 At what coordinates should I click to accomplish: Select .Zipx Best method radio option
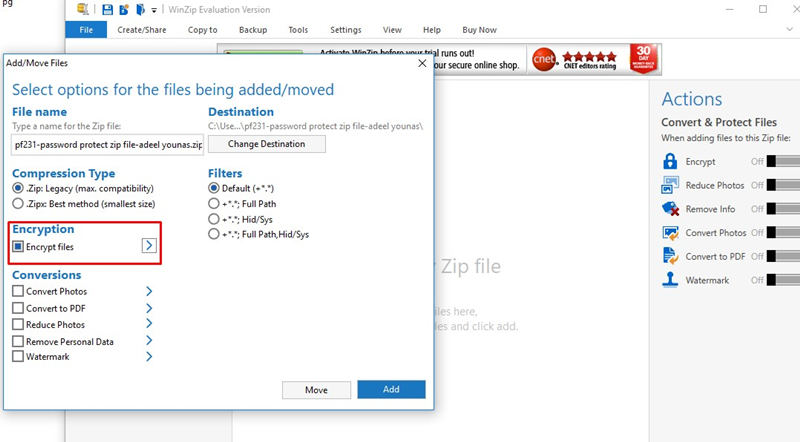click(x=17, y=206)
